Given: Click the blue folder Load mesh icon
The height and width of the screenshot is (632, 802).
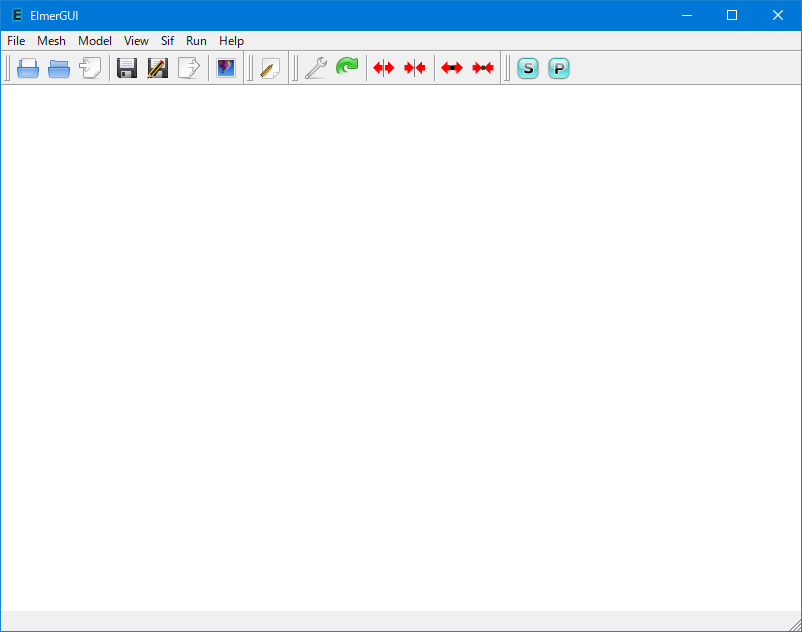Looking at the screenshot, I should [x=59, y=68].
